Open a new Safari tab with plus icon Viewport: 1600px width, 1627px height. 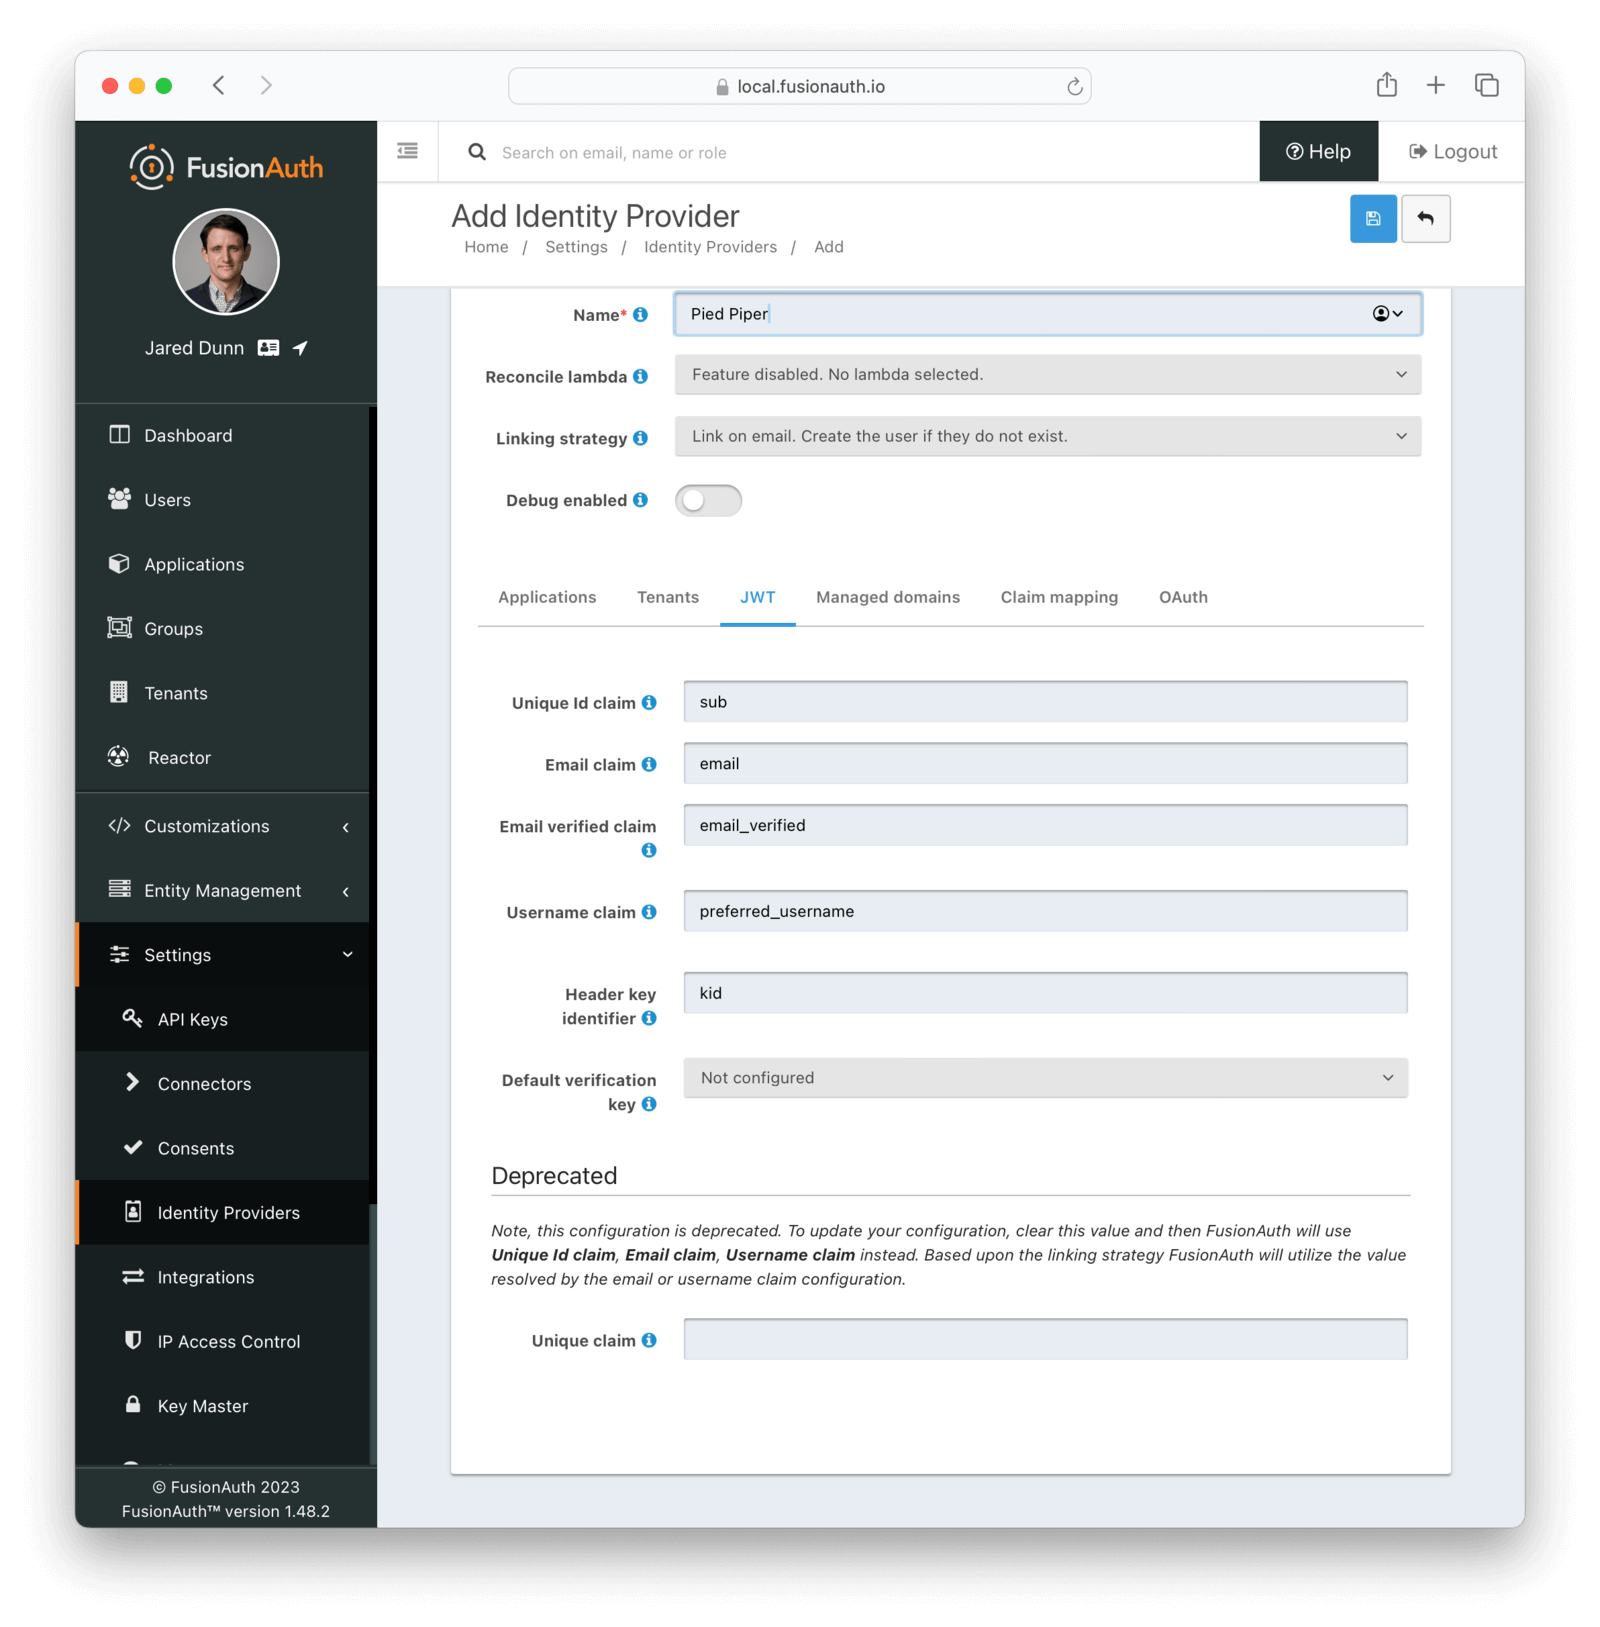[1435, 86]
